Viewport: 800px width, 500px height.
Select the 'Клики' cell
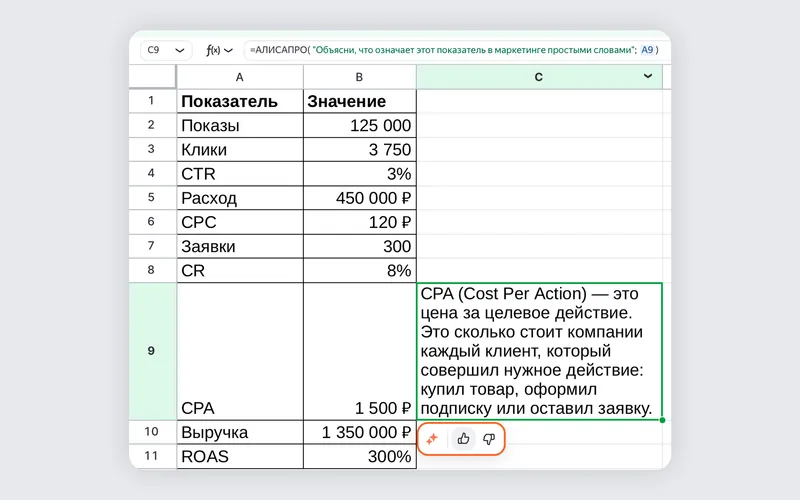(x=240, y=149)
